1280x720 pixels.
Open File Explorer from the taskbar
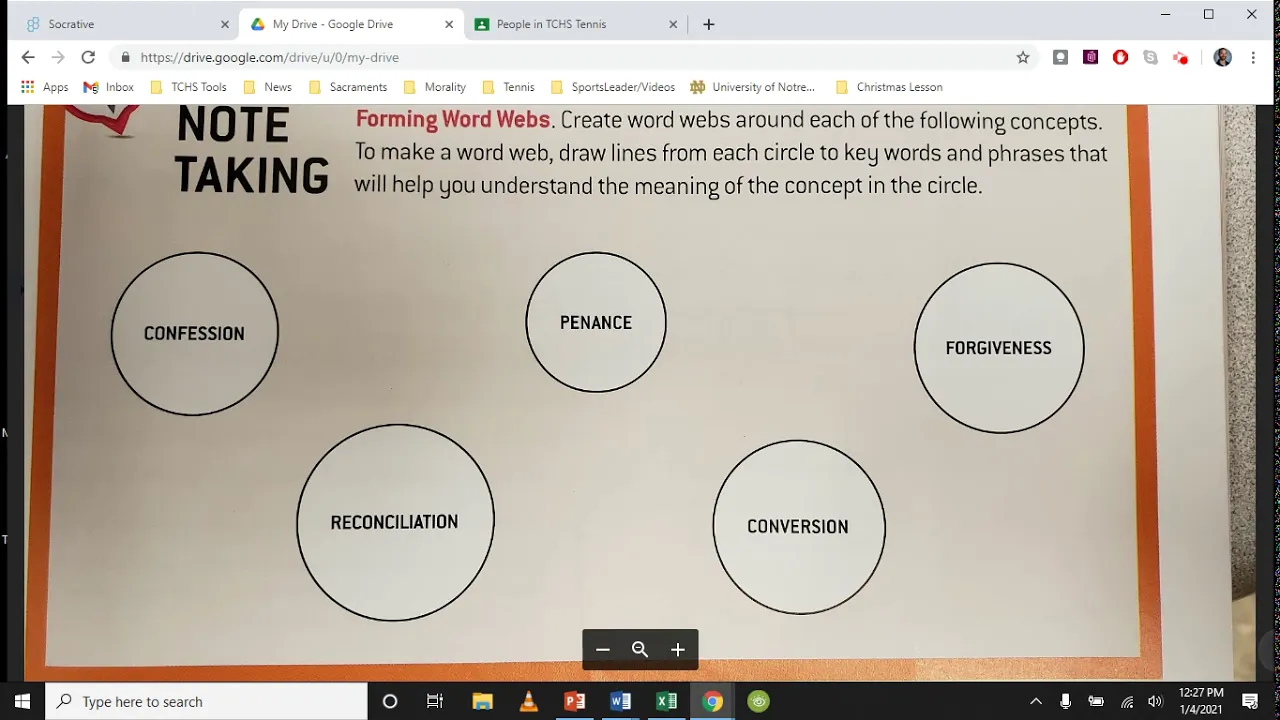click(482, 701)
